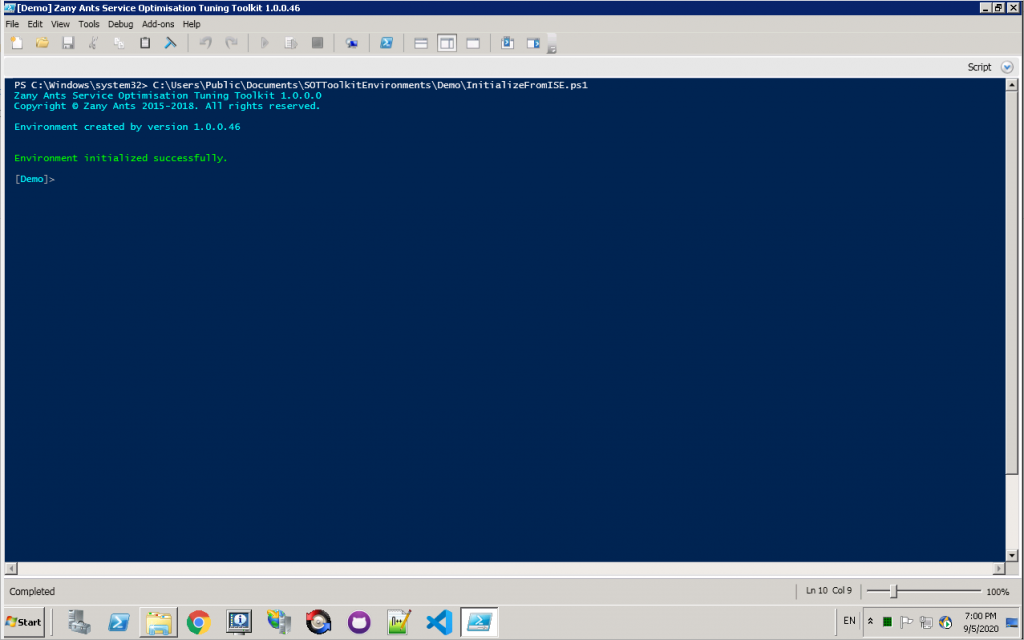Viewport: 1024px width, 640px height.
Task: Click 'Environment created by version' line
Action: (127, 127)
